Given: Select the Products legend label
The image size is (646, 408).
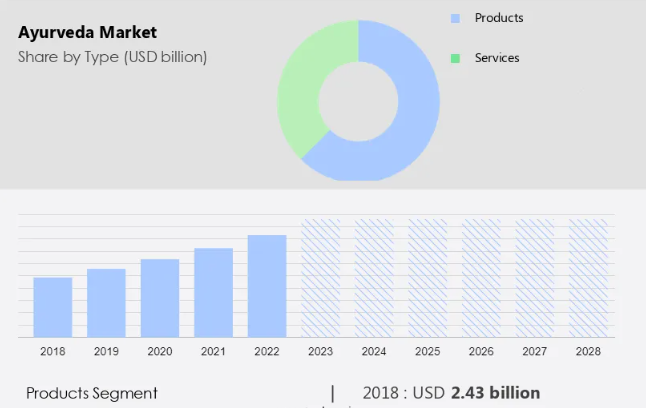Looking at the screenshot, I should point(499,18).
